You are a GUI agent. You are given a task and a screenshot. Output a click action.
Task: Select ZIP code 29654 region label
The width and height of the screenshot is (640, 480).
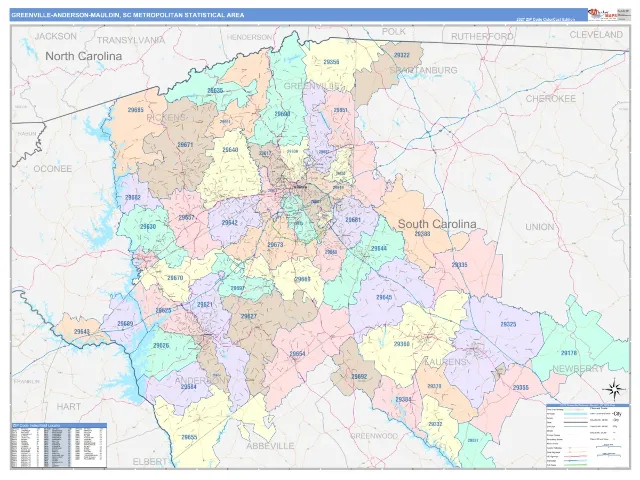coord(297,354)
